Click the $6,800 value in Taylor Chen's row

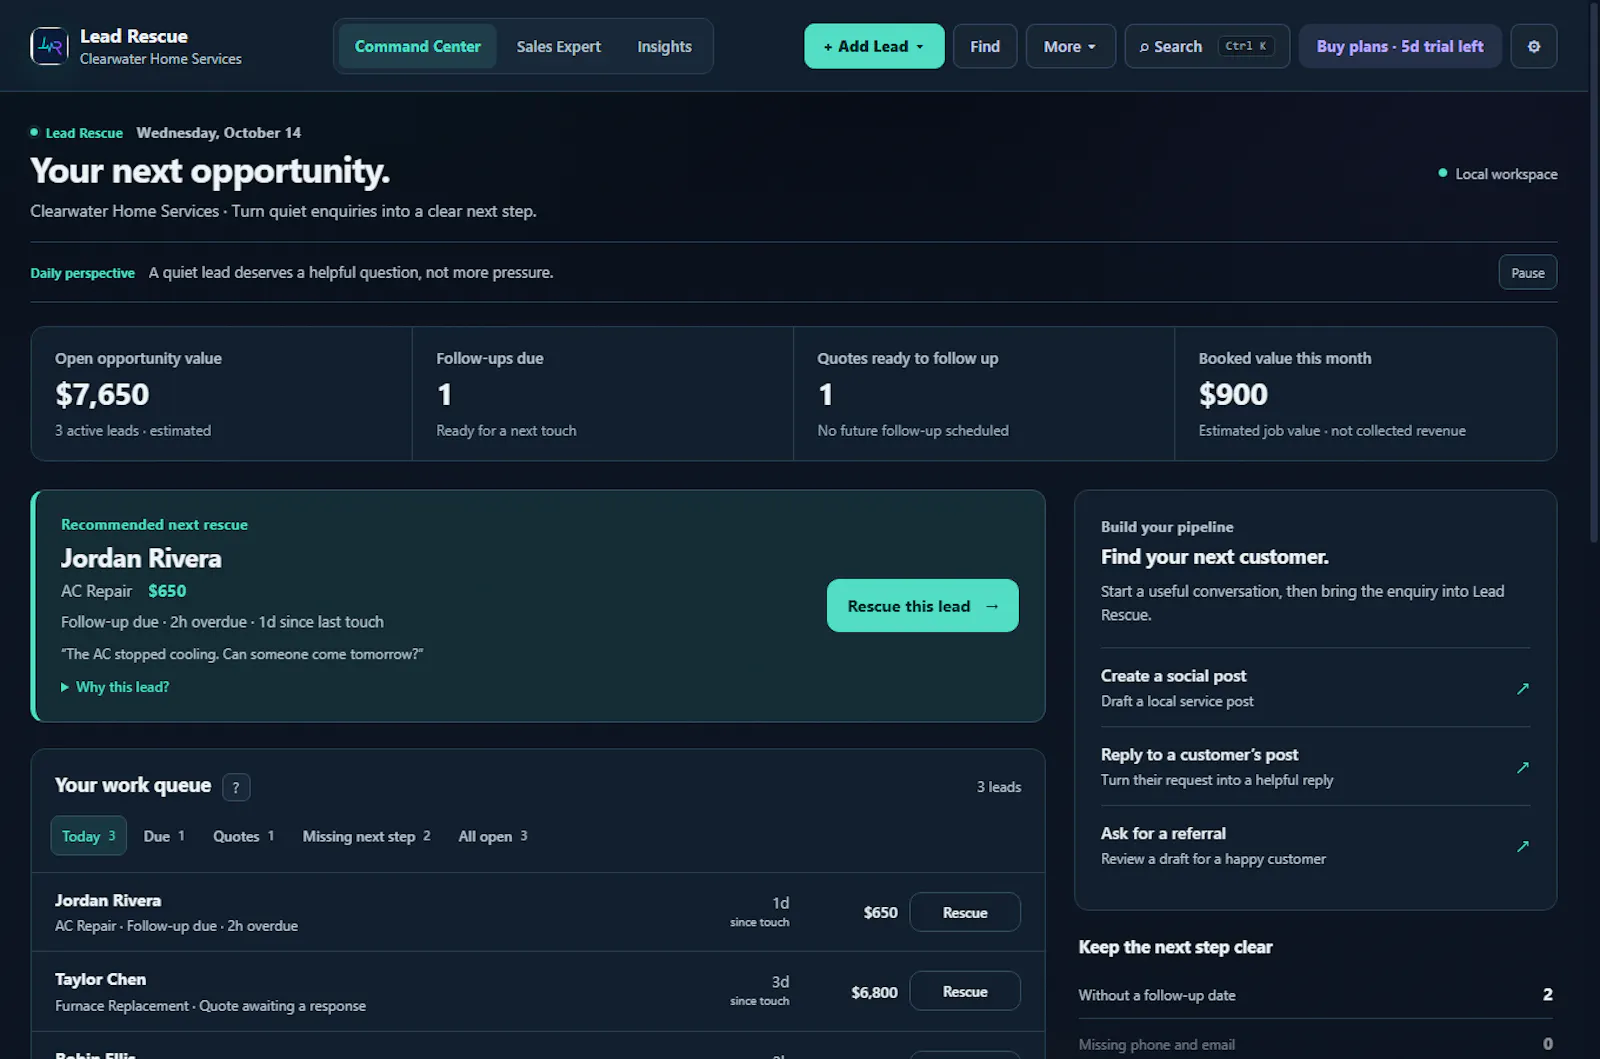874,992
